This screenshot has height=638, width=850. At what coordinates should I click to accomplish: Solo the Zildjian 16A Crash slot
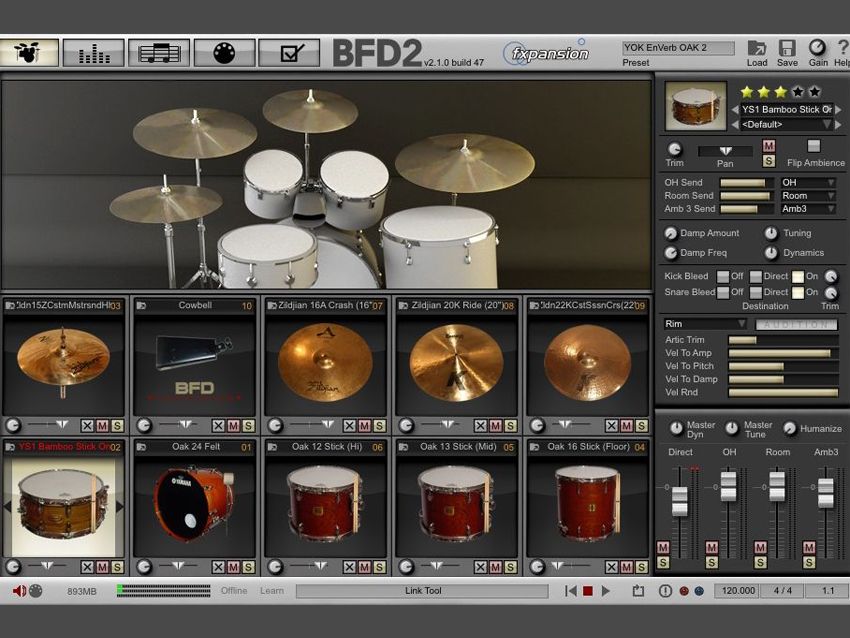379,426
